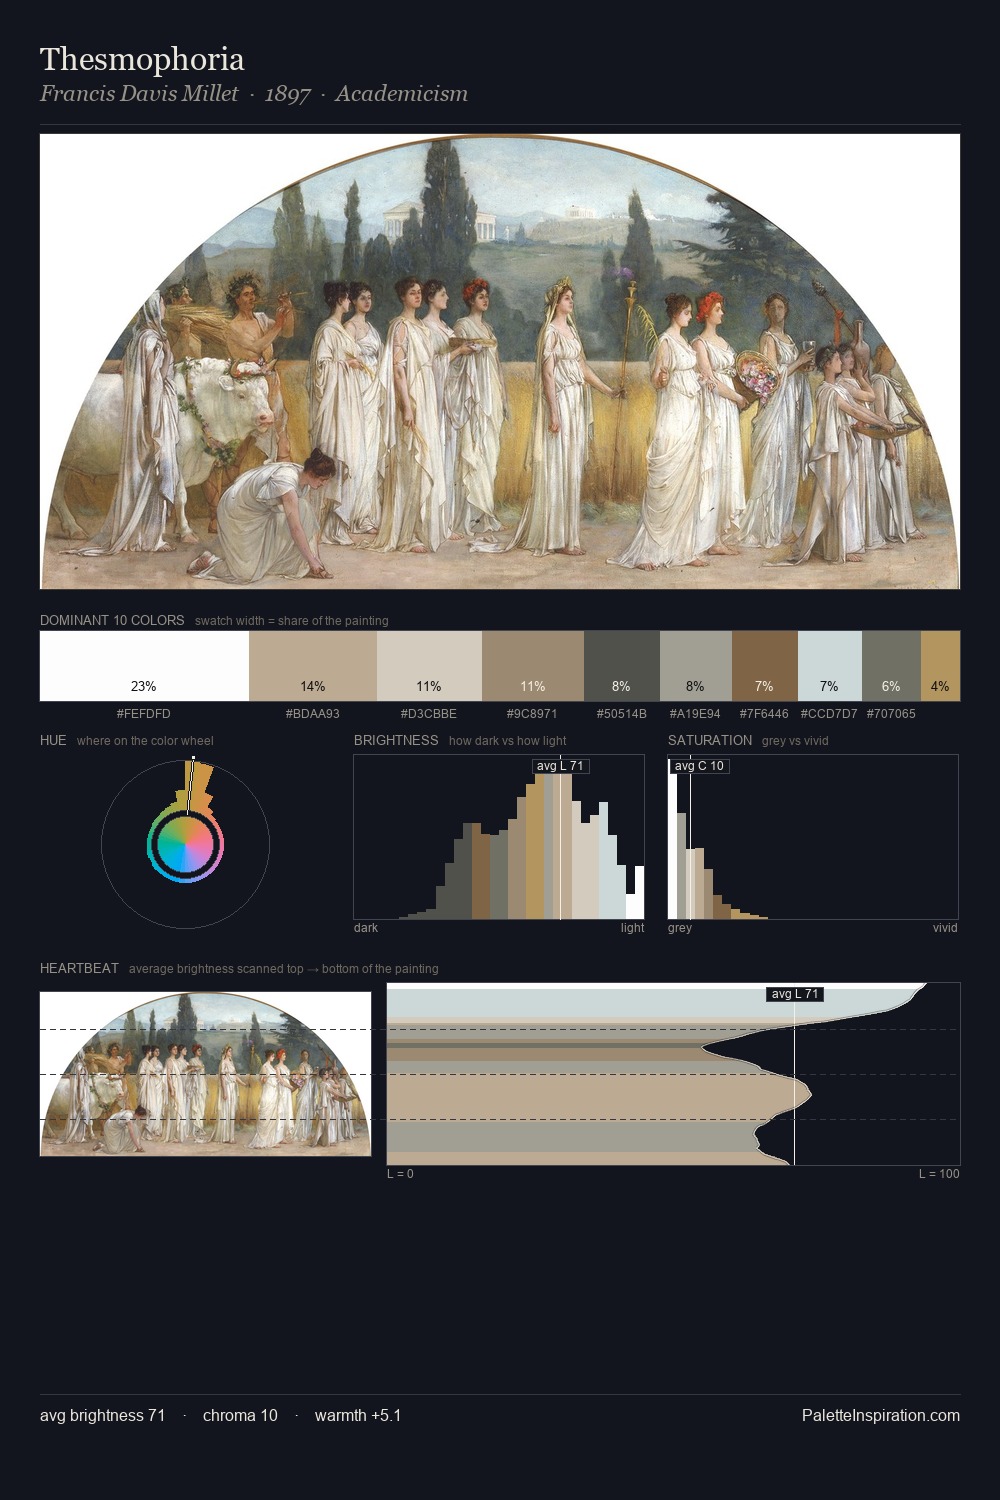Click the hue color wheel chart
The image size is (1000, 1500).
pyautogui.click(x=185, y=845)
